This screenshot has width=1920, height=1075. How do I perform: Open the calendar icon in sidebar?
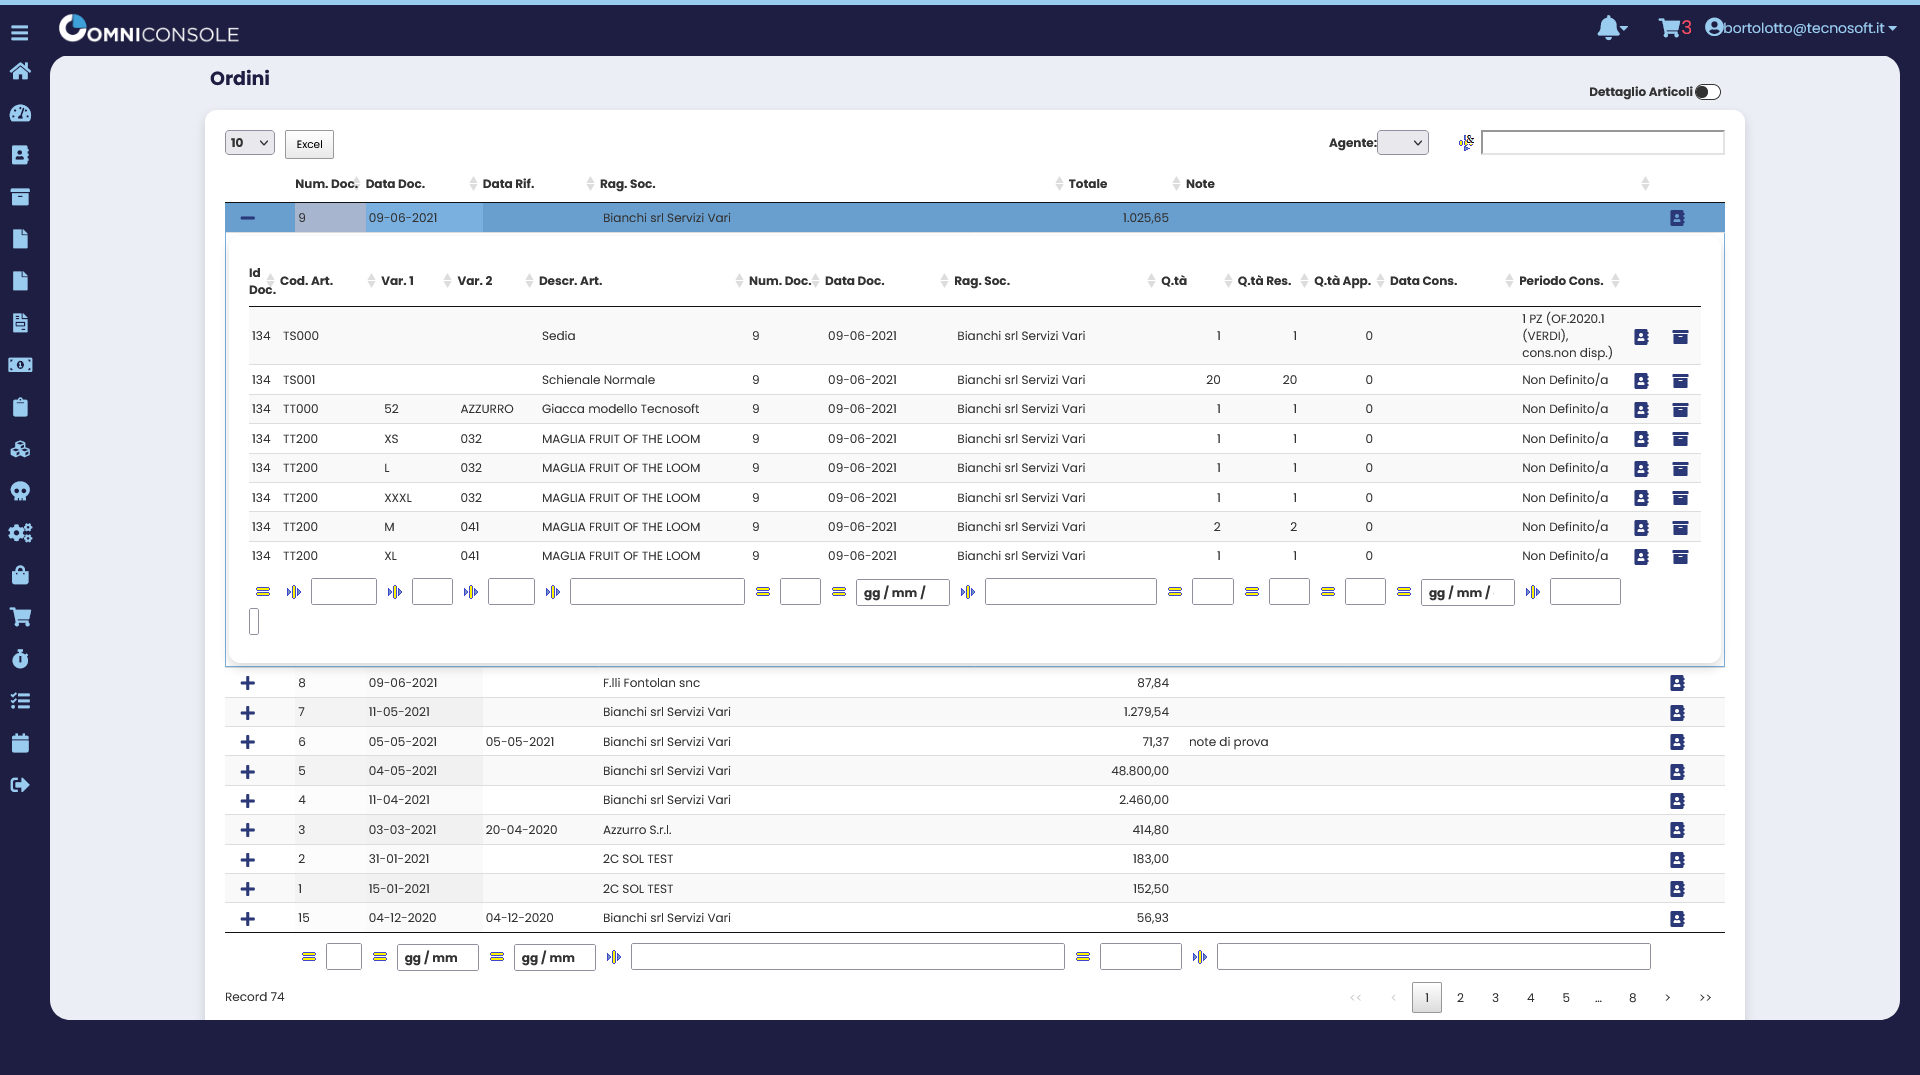pyautogui.click(x=20, y=743)
